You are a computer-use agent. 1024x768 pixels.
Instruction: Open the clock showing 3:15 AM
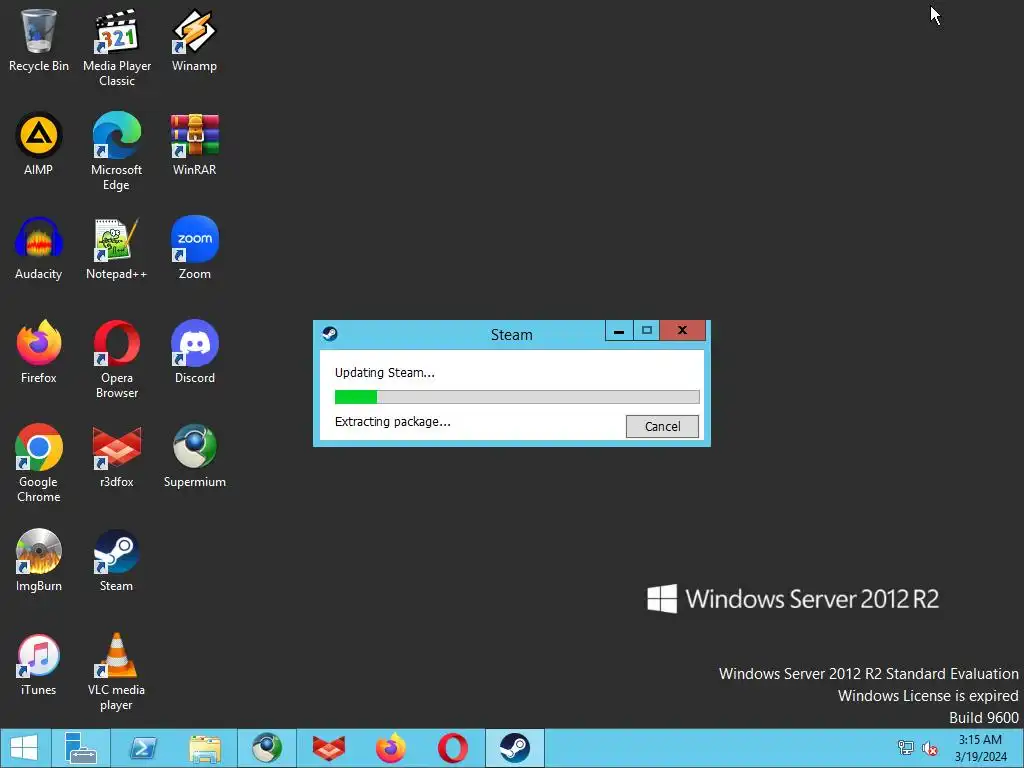click(x=980, y=748)
